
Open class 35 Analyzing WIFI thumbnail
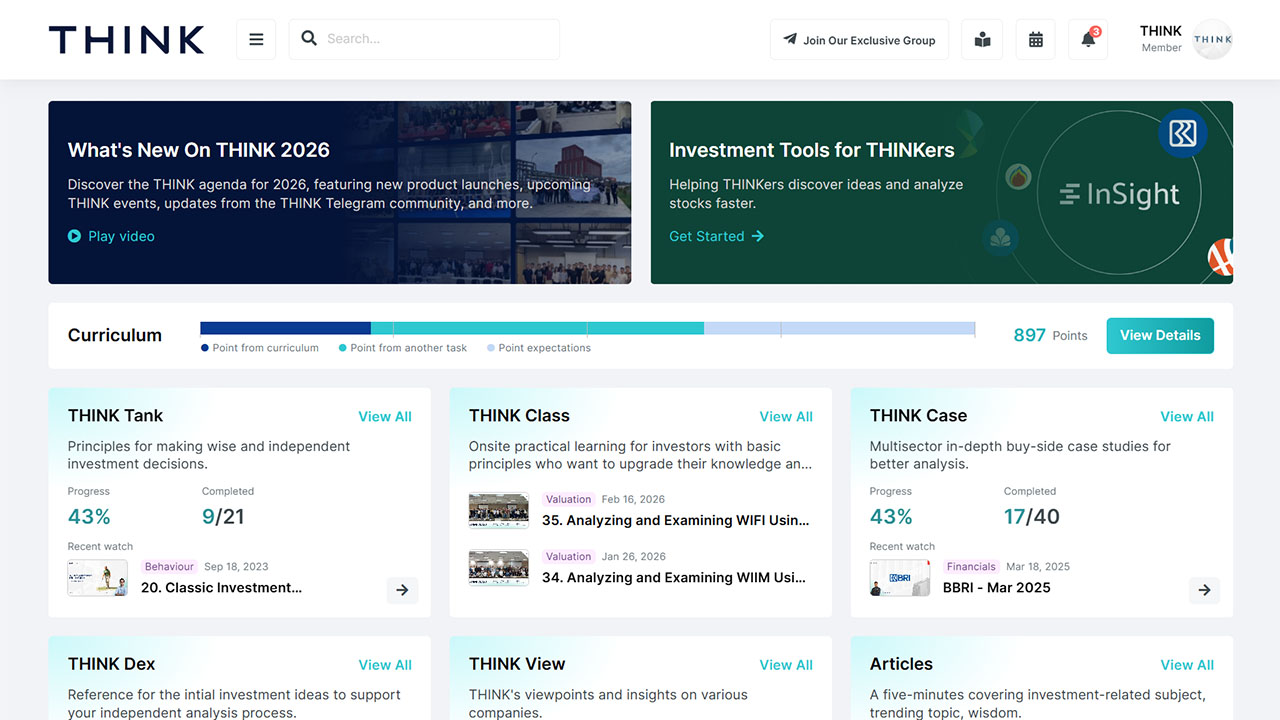coord(499,510)
